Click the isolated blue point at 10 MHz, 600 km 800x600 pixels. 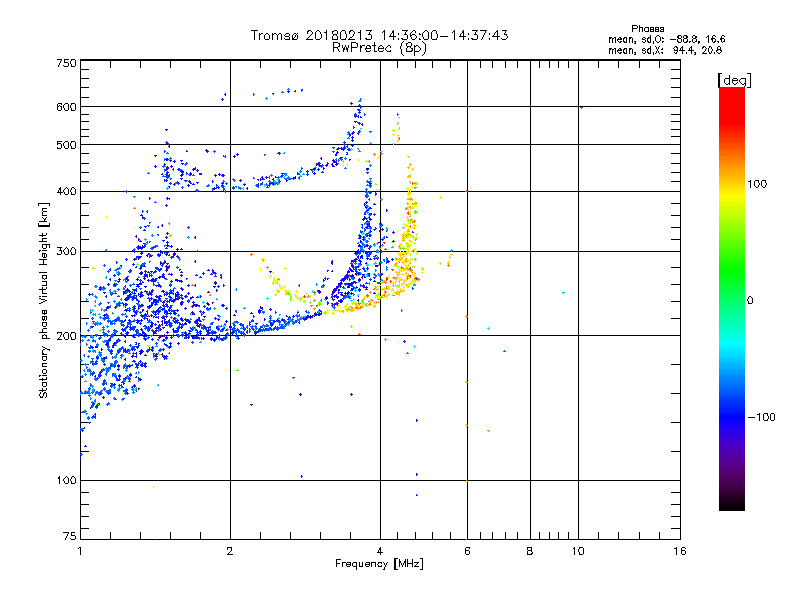581,108
